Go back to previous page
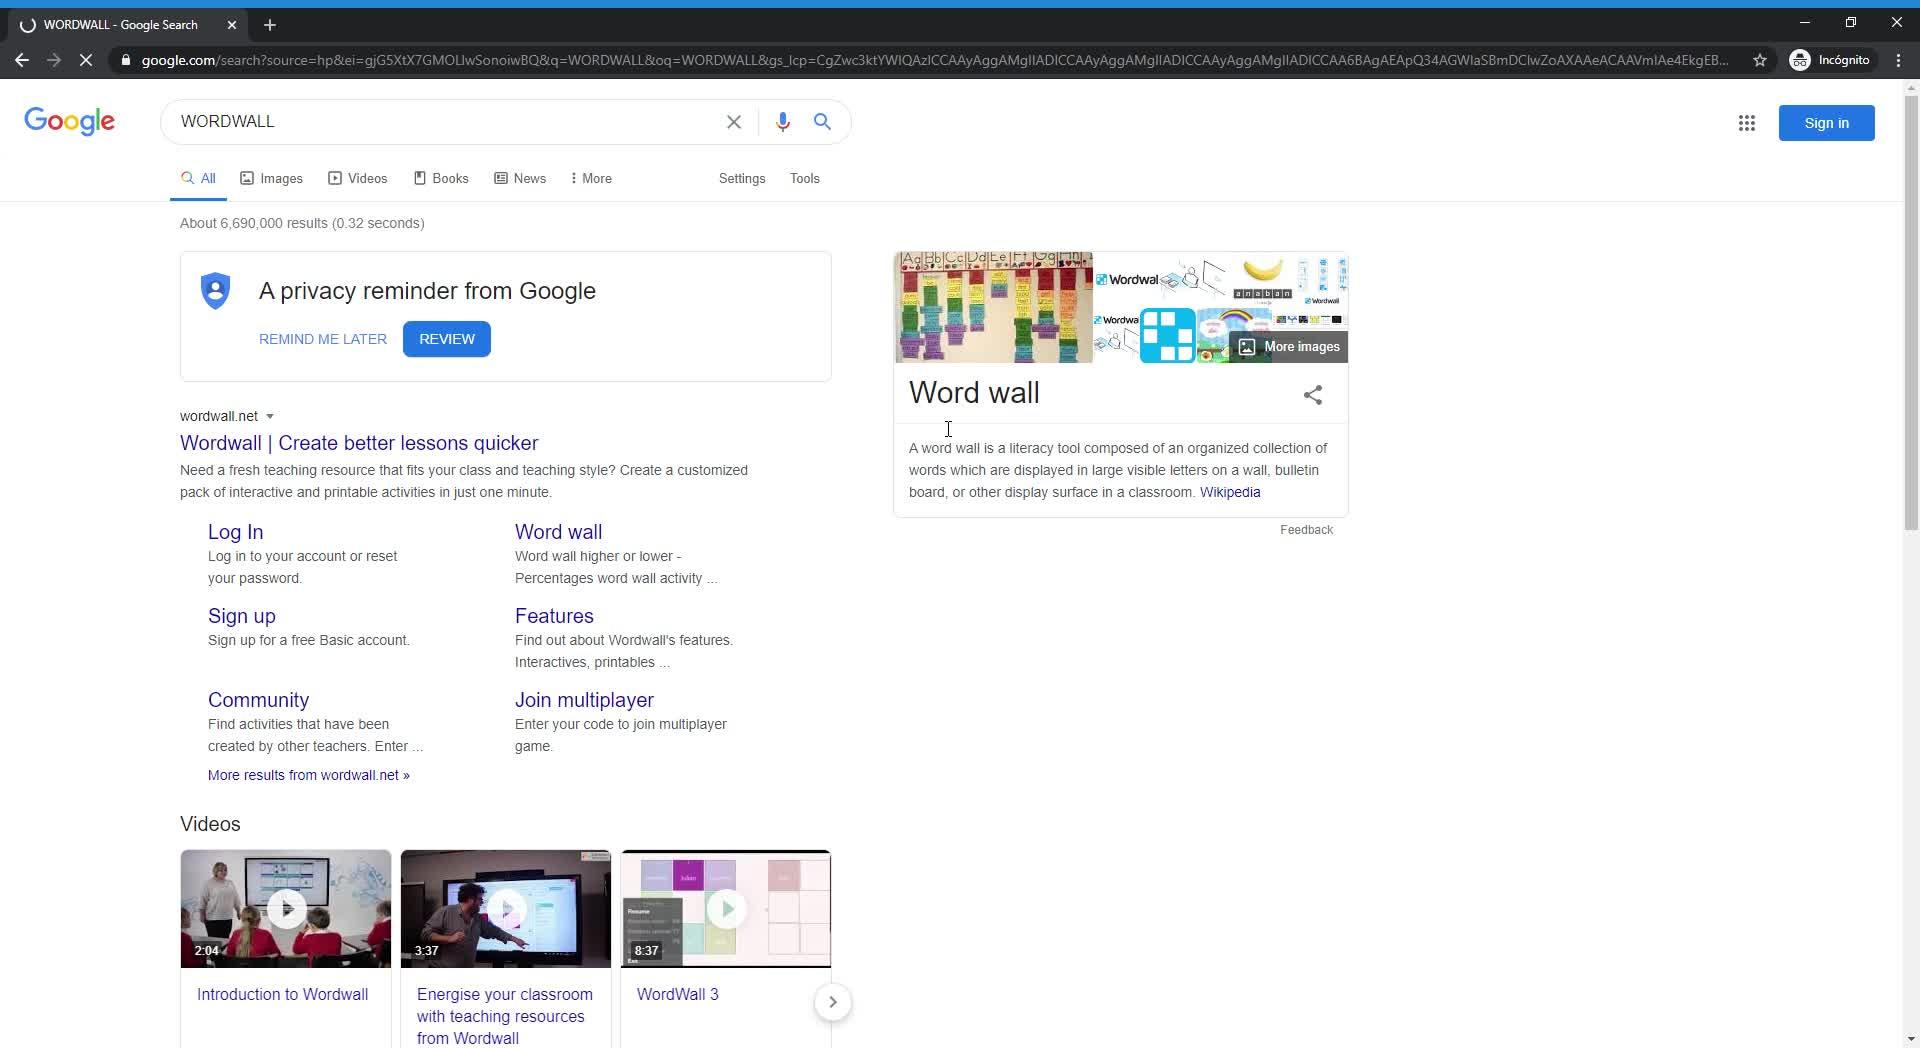 point(22,60)
